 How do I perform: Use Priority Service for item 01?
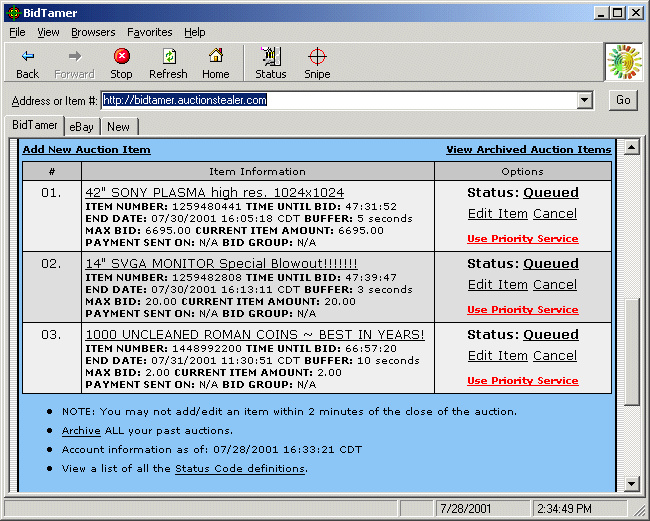(523, 239)
